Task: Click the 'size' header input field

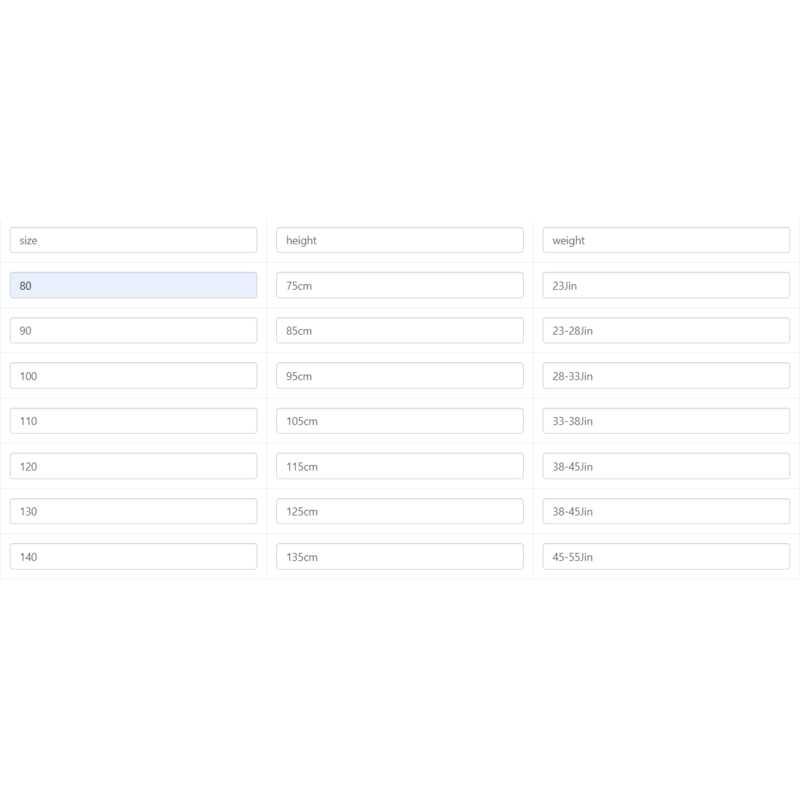Action: pyautogui.click(x=133, y=240)
